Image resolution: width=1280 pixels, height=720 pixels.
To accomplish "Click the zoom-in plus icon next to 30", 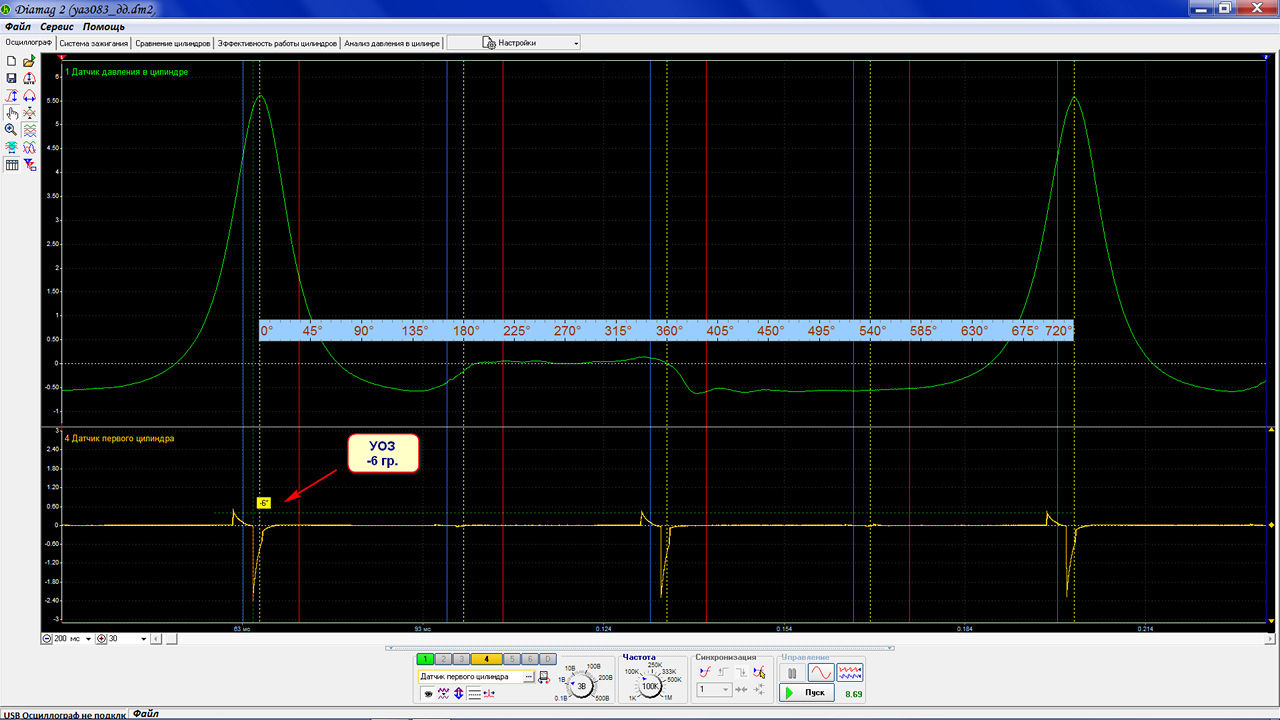I will 102,638.
